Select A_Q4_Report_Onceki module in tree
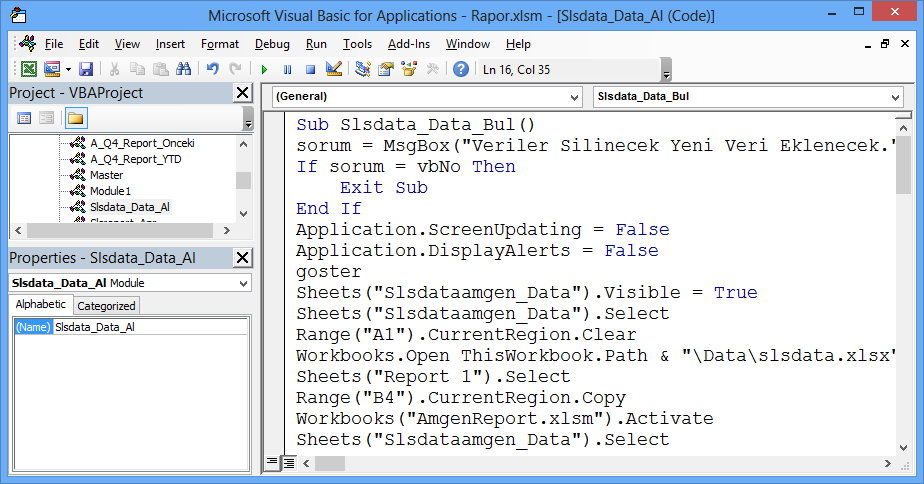The image size is (924, 484). pos(142,143)
